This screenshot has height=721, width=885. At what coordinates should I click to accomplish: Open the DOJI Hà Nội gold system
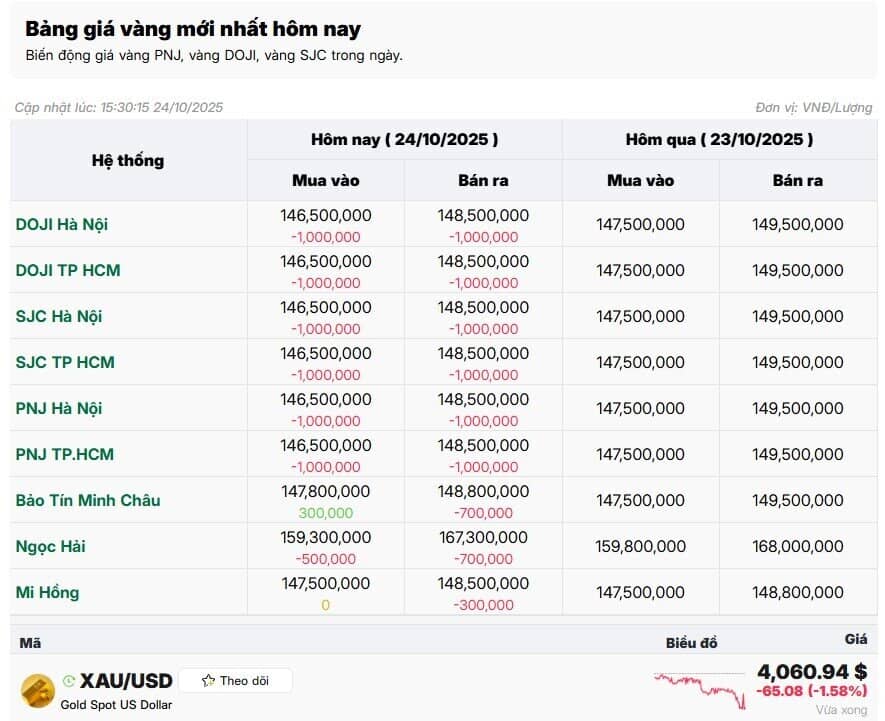tap(62, 224)
